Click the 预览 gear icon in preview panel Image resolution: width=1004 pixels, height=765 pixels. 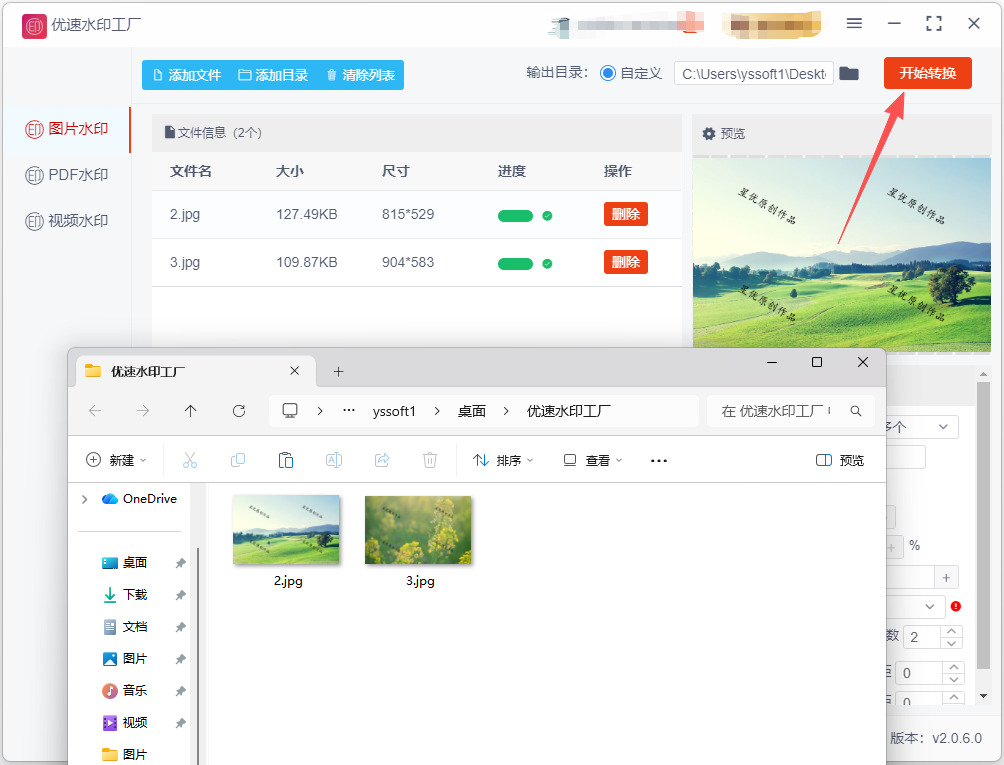[x=709, y=134]
